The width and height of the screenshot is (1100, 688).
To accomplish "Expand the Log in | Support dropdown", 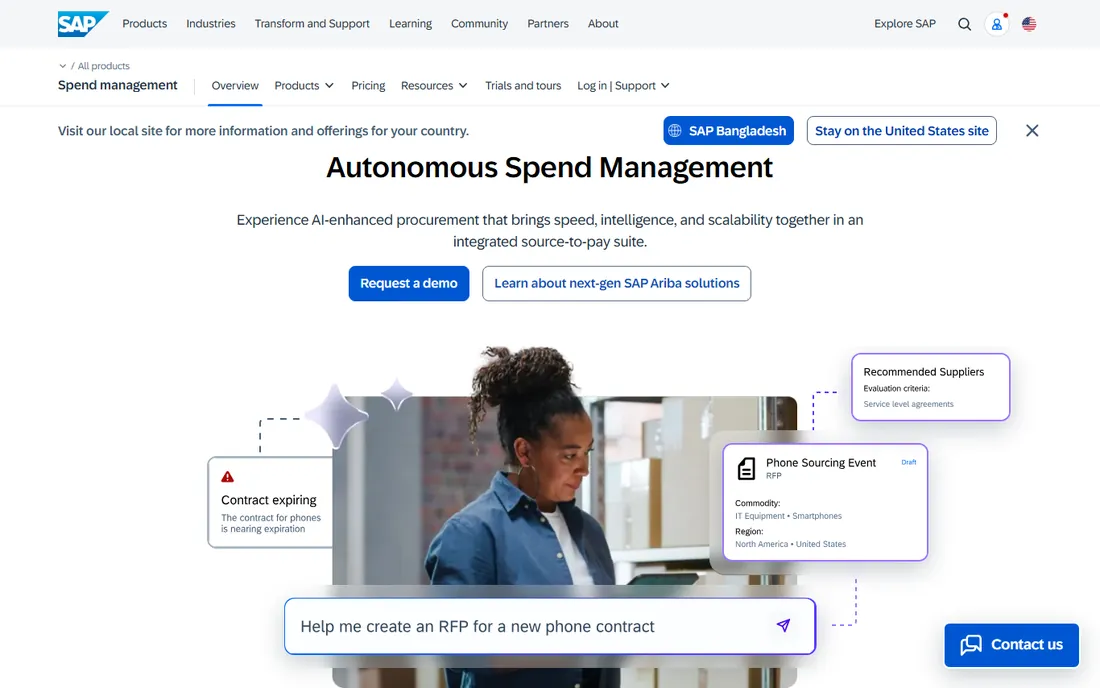I will coord(623,86).
